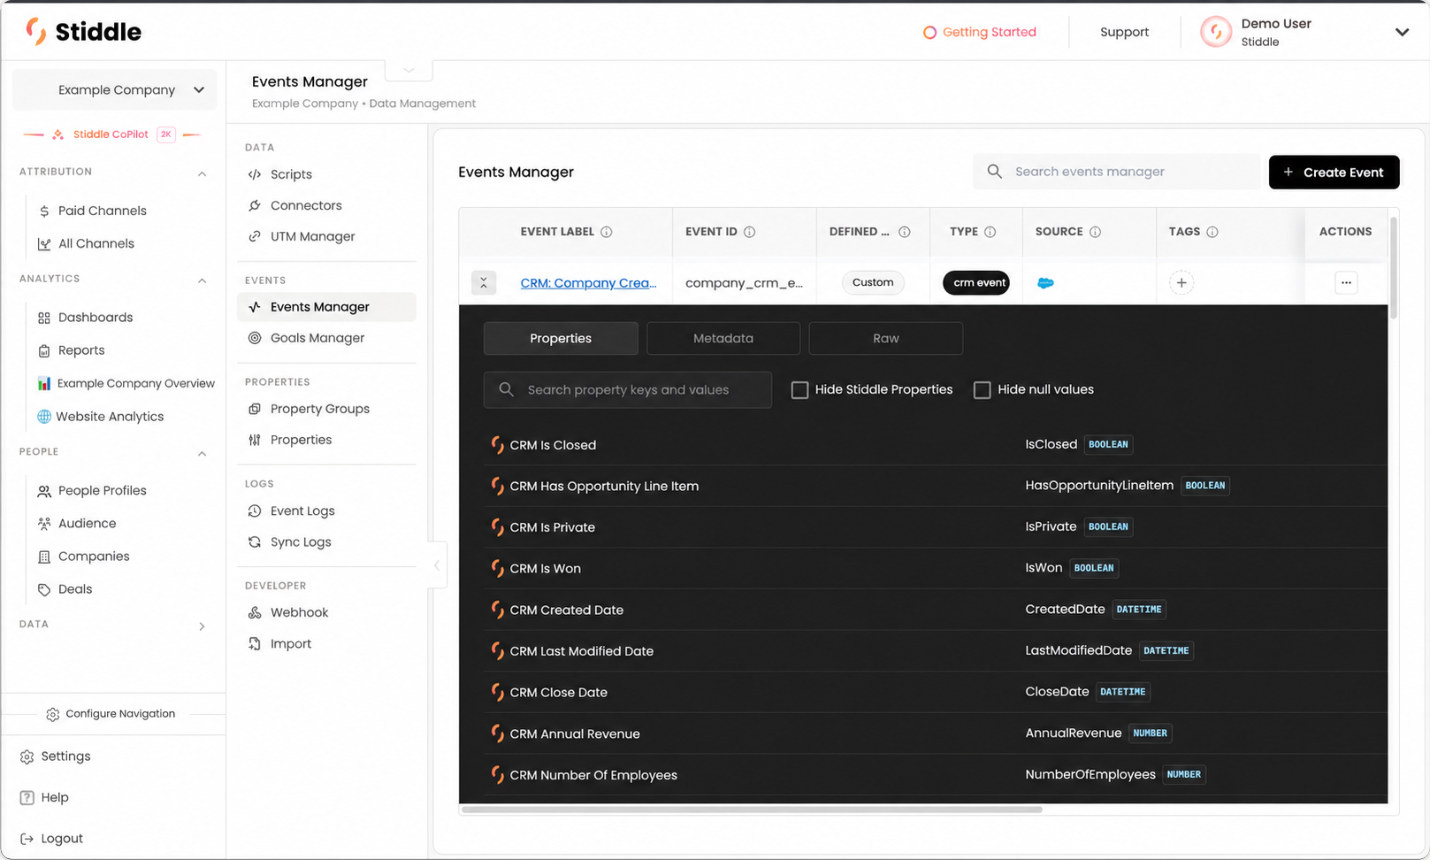Click the info icon beside TYPE header
The image size is (1430, 860).
click(990, 232)
